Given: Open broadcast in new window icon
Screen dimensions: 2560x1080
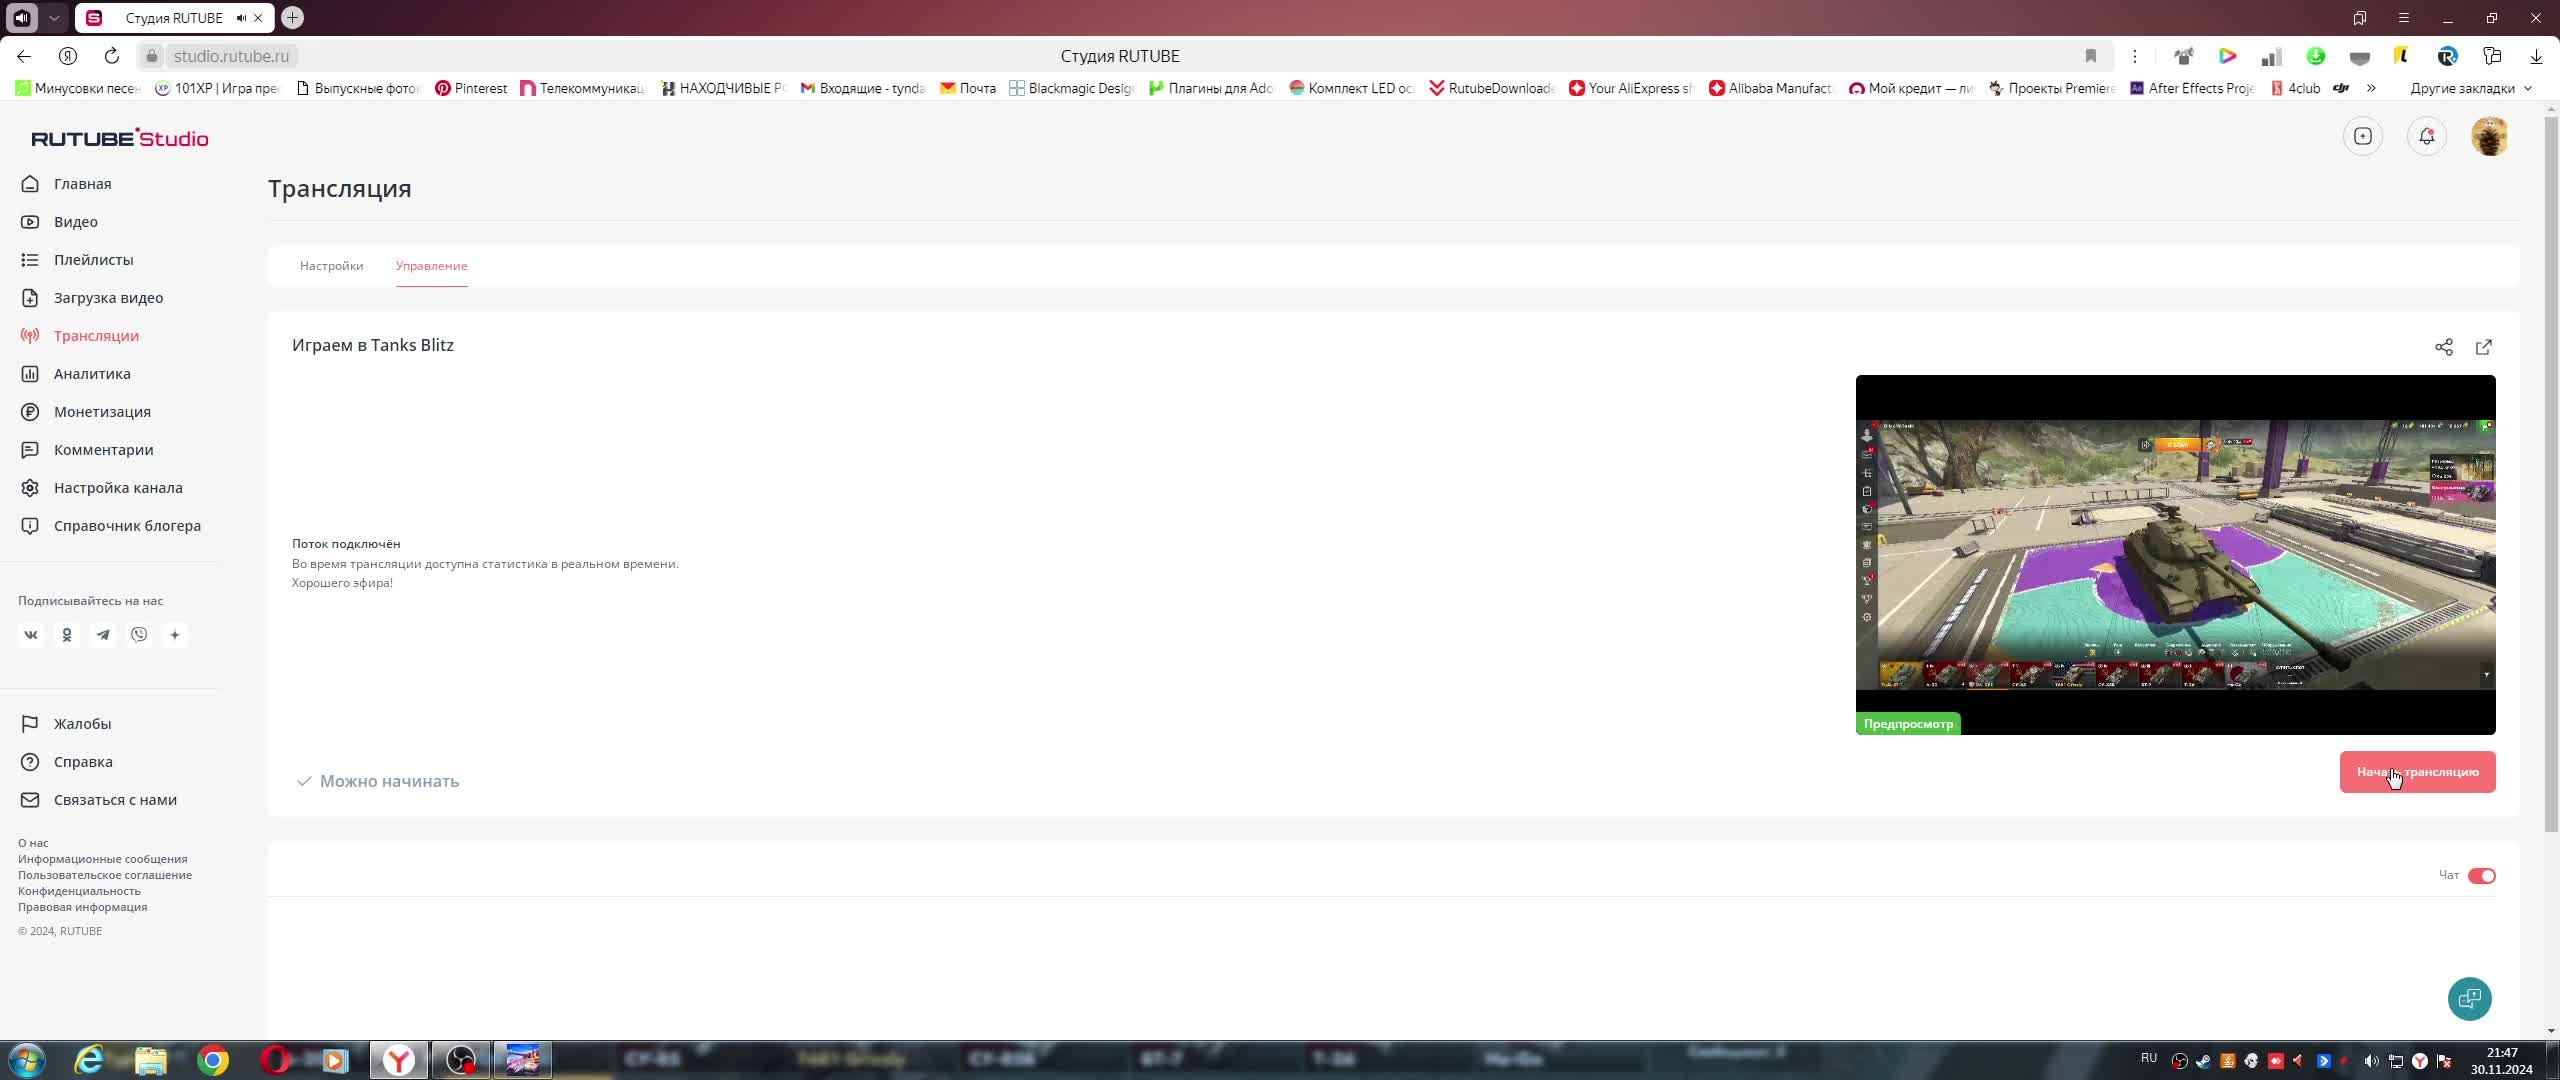Looking at the screenshot, I should tap(2483, 347).
